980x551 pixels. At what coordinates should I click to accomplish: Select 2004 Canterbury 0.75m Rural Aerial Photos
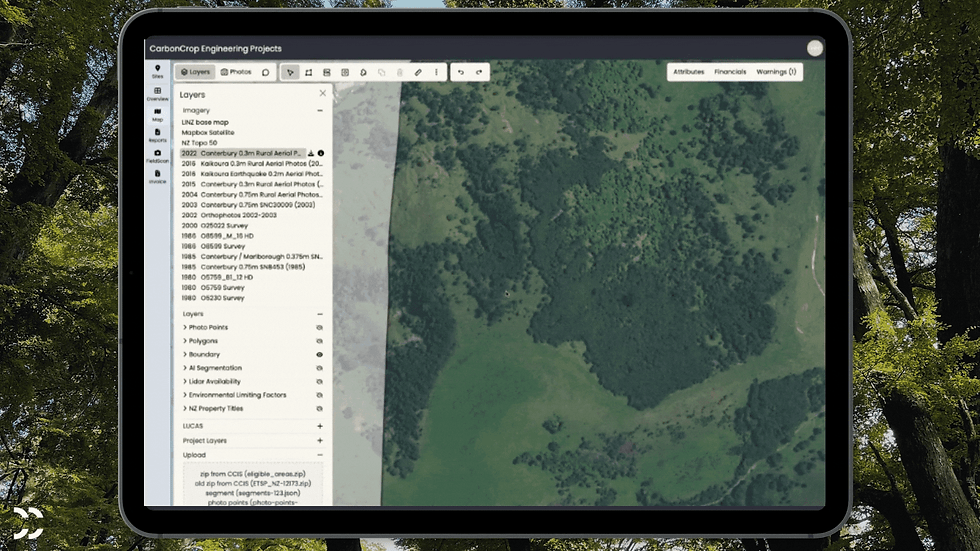pyautogui.click(x=252, y=194)
